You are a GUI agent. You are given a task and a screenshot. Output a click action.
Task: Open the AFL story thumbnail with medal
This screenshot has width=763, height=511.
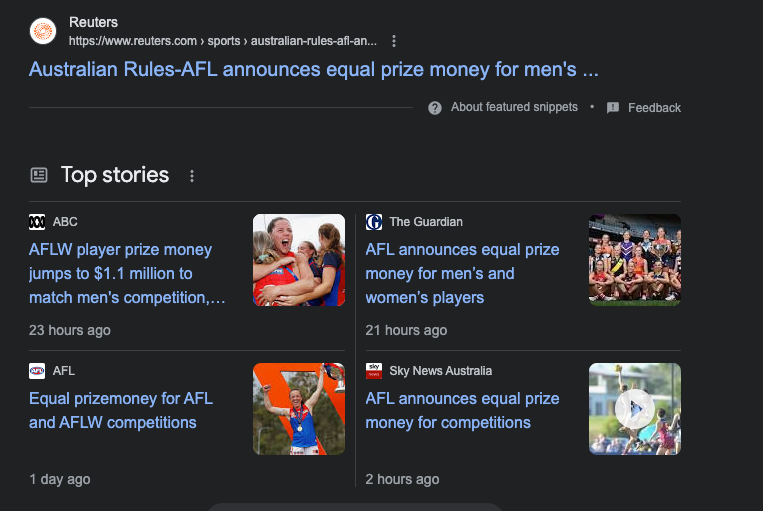tap(299, 409)
